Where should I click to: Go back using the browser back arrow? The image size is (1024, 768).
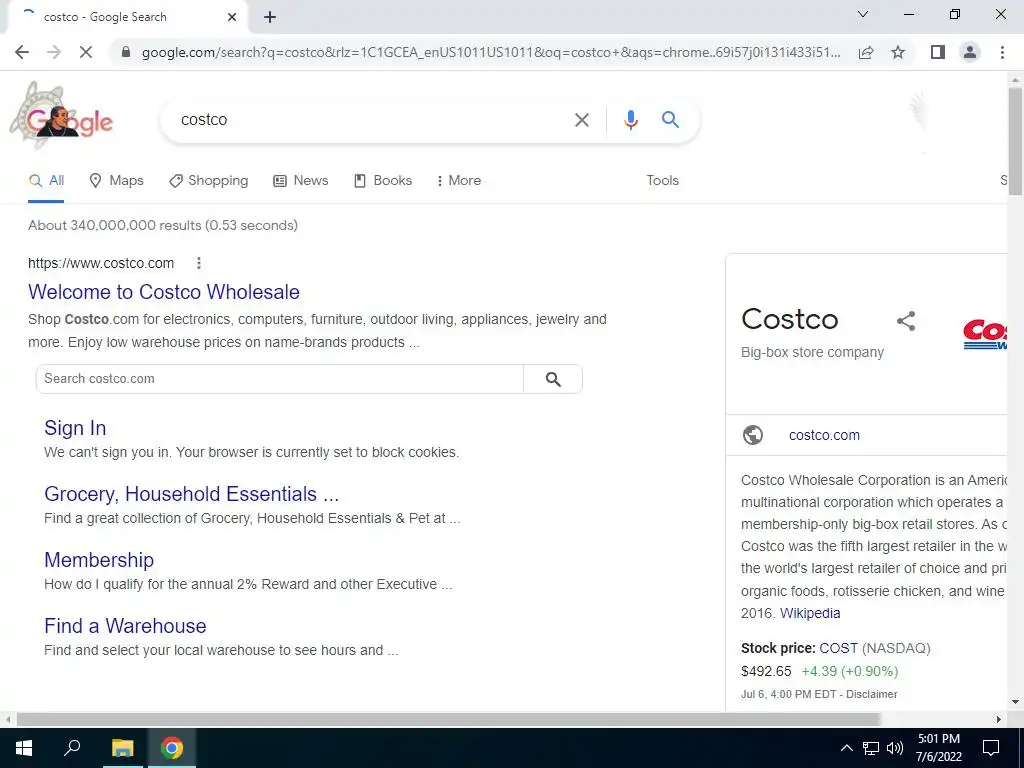pos(22,52)
